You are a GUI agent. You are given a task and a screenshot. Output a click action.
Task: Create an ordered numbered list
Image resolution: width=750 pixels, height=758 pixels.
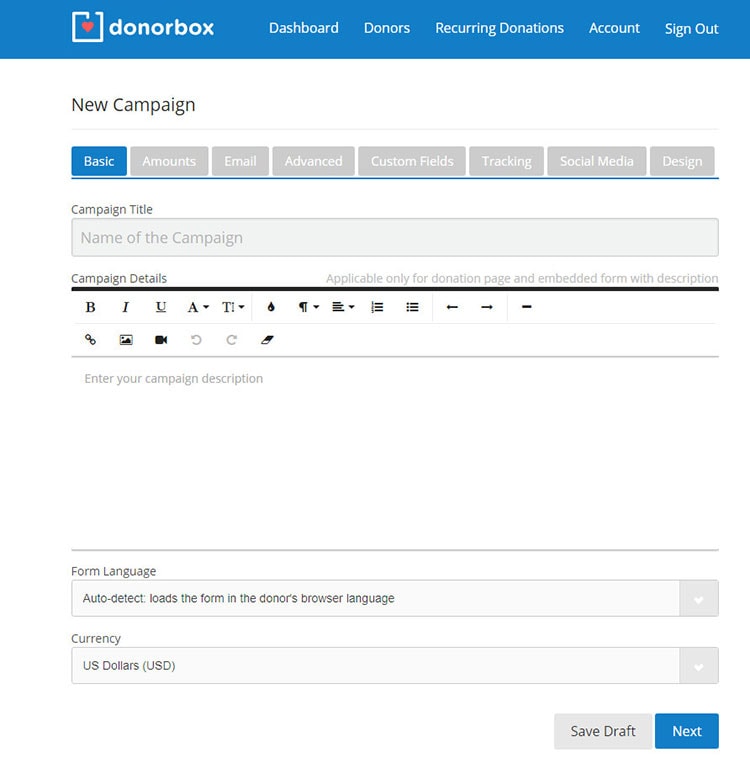click(377, 307)
